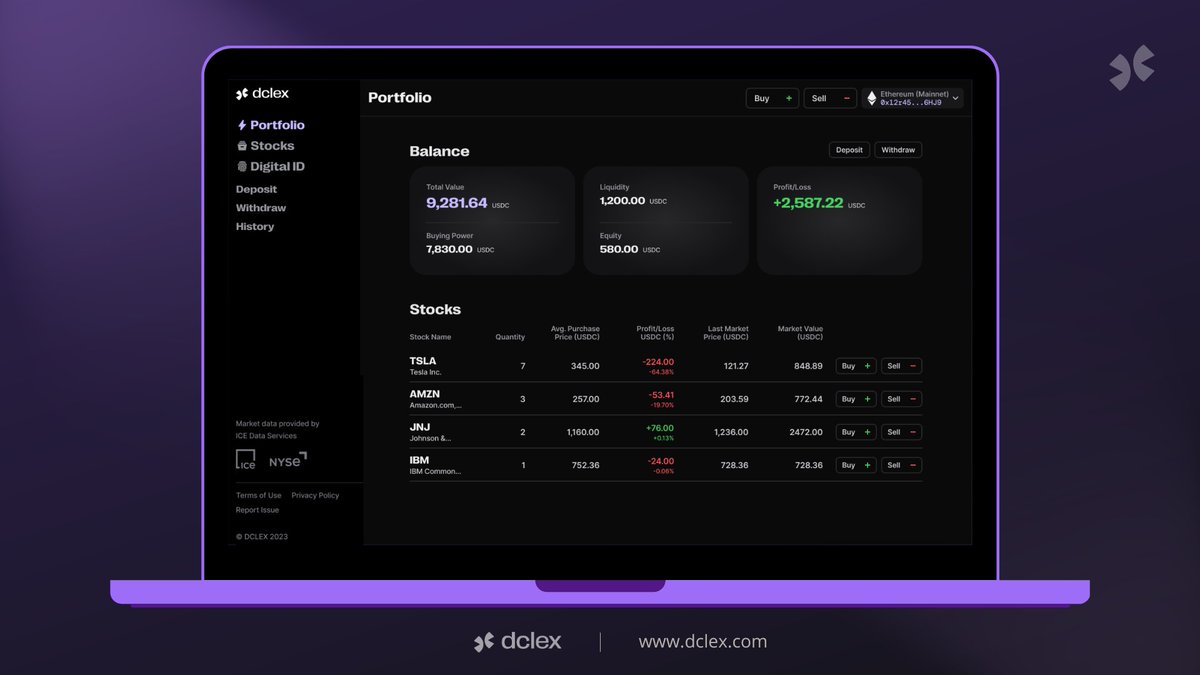Sell JNJ shares
The height and width of the screenshot is (675, 1200).
(x=901, y=432)
